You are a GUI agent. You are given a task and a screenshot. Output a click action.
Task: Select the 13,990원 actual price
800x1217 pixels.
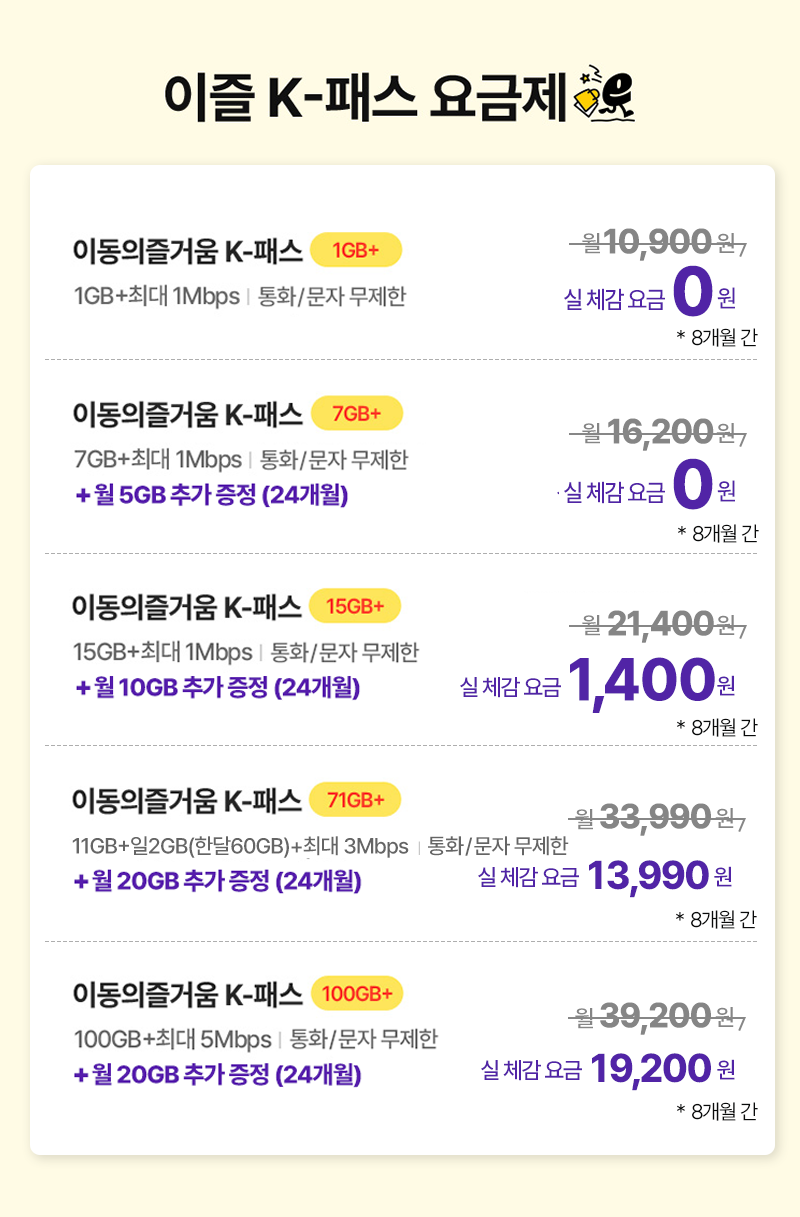click(659, 876)
